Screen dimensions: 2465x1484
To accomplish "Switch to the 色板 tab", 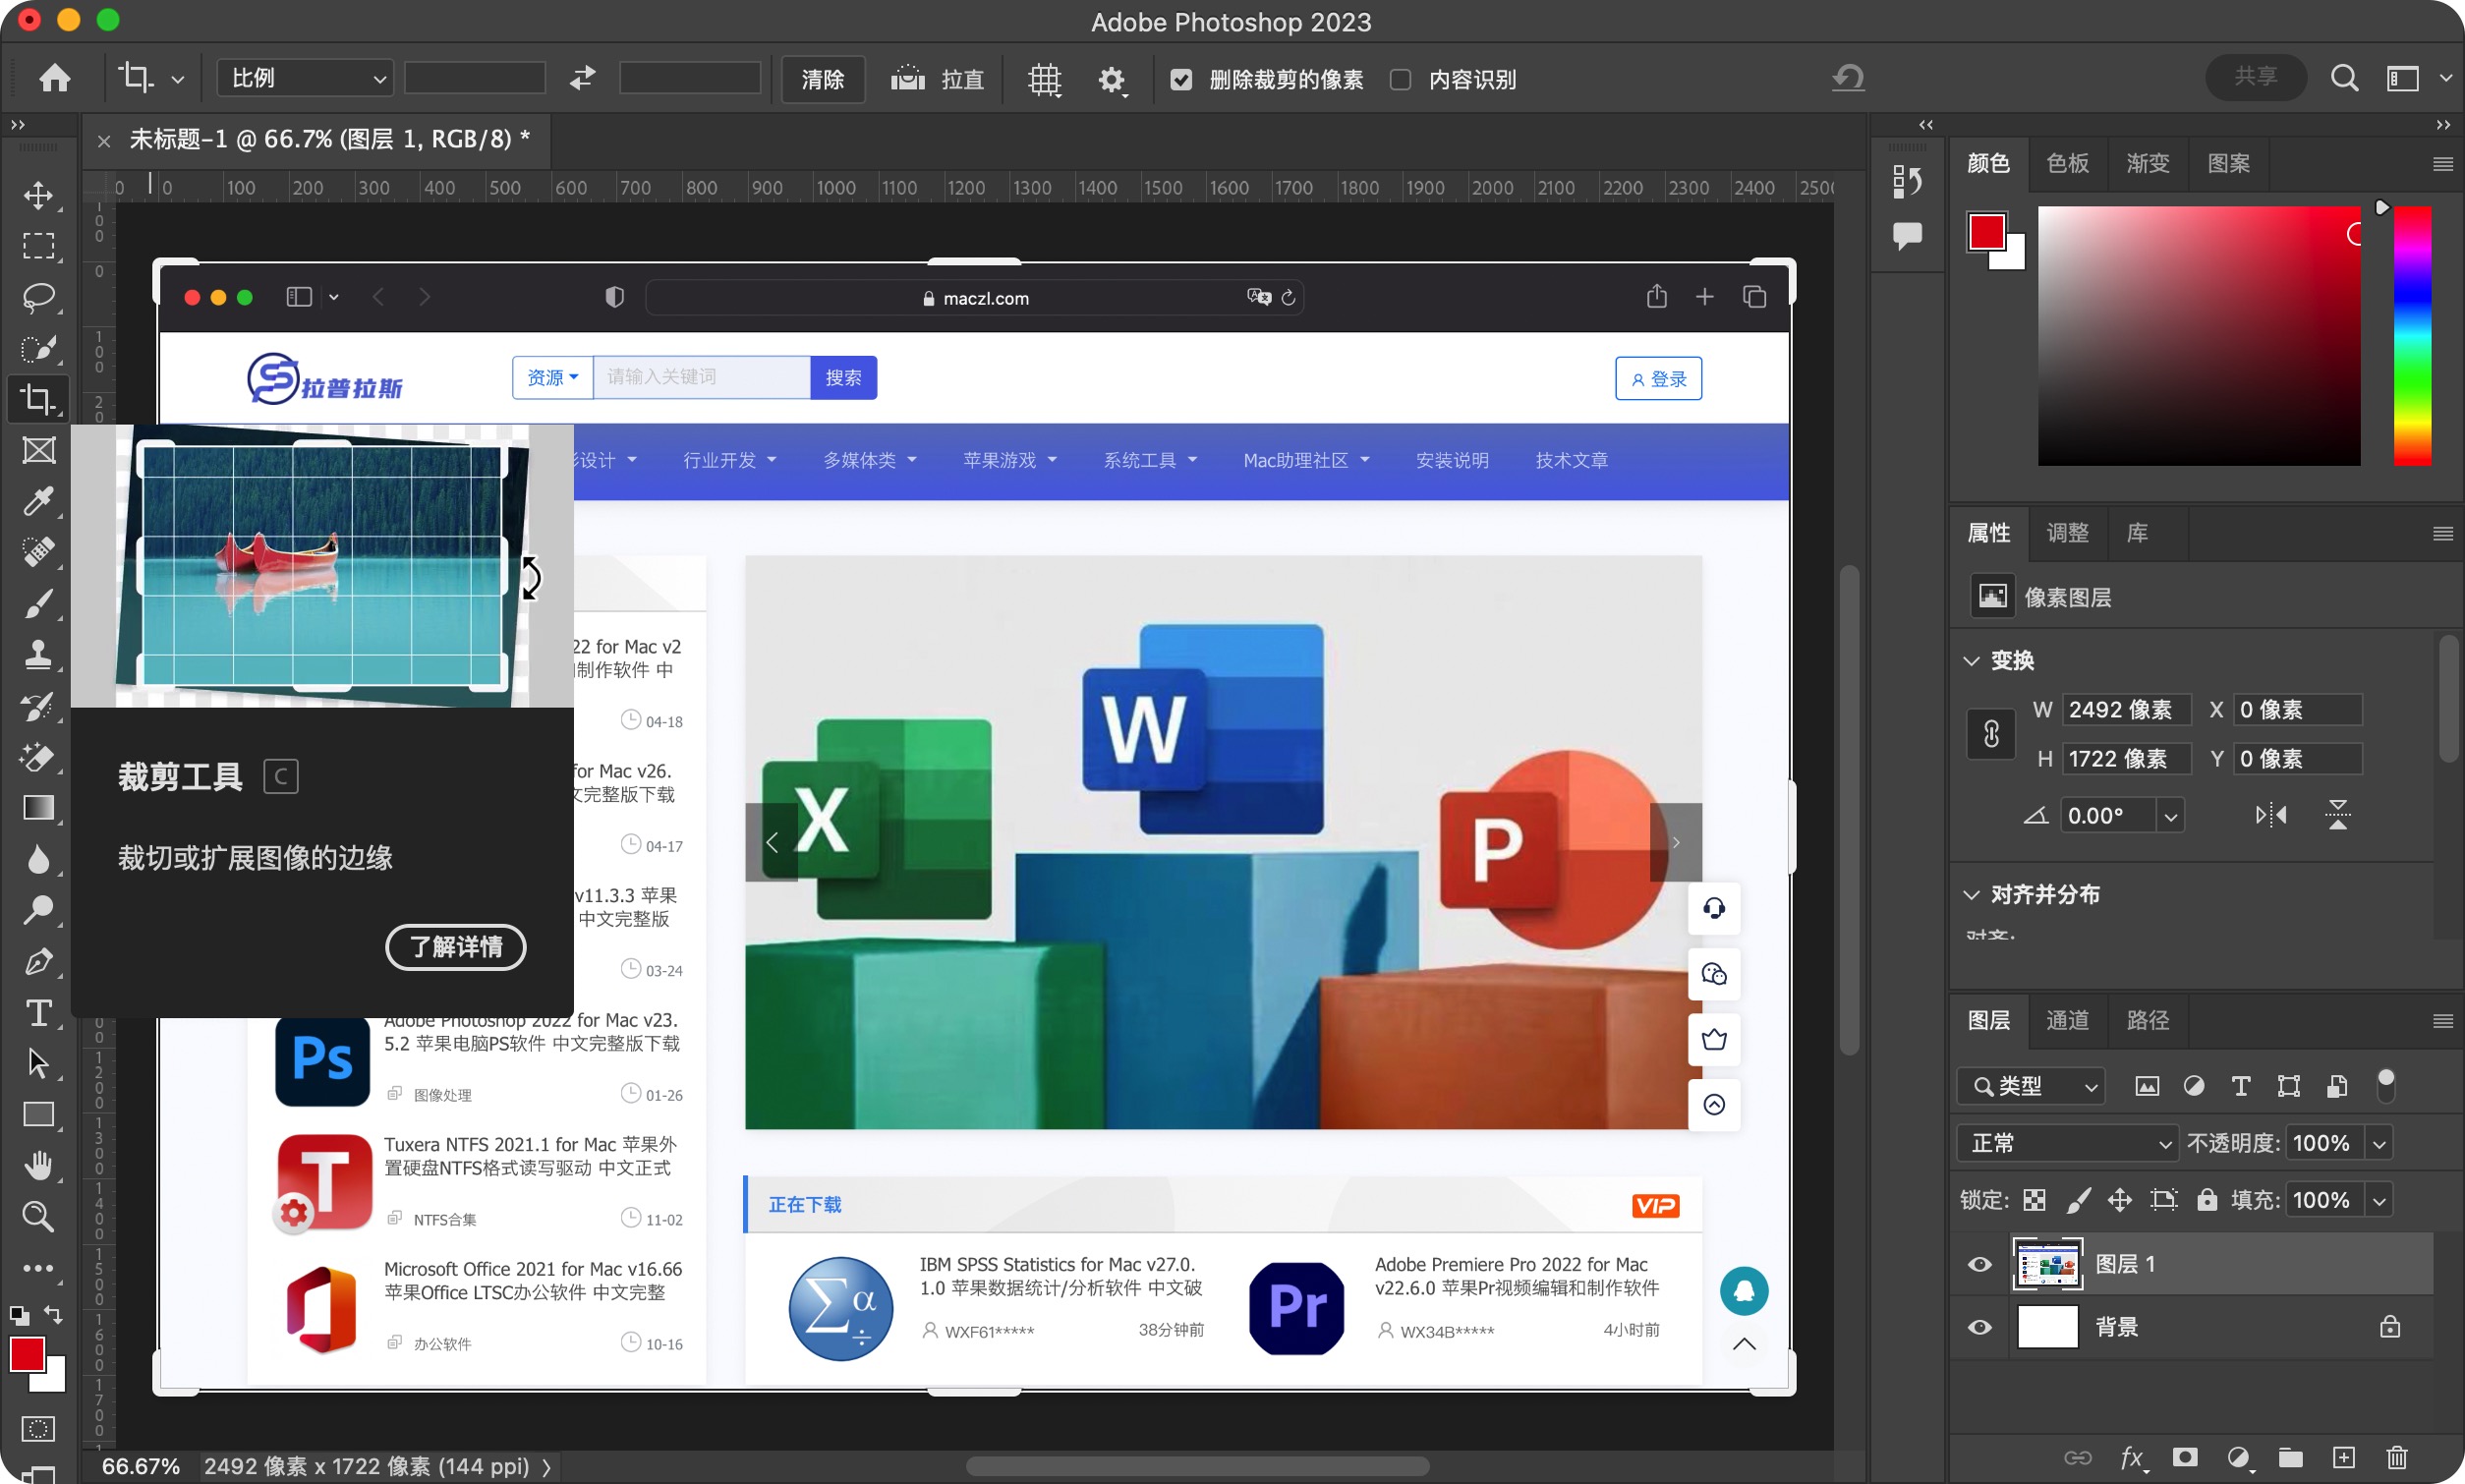I will click(2068, 163).
